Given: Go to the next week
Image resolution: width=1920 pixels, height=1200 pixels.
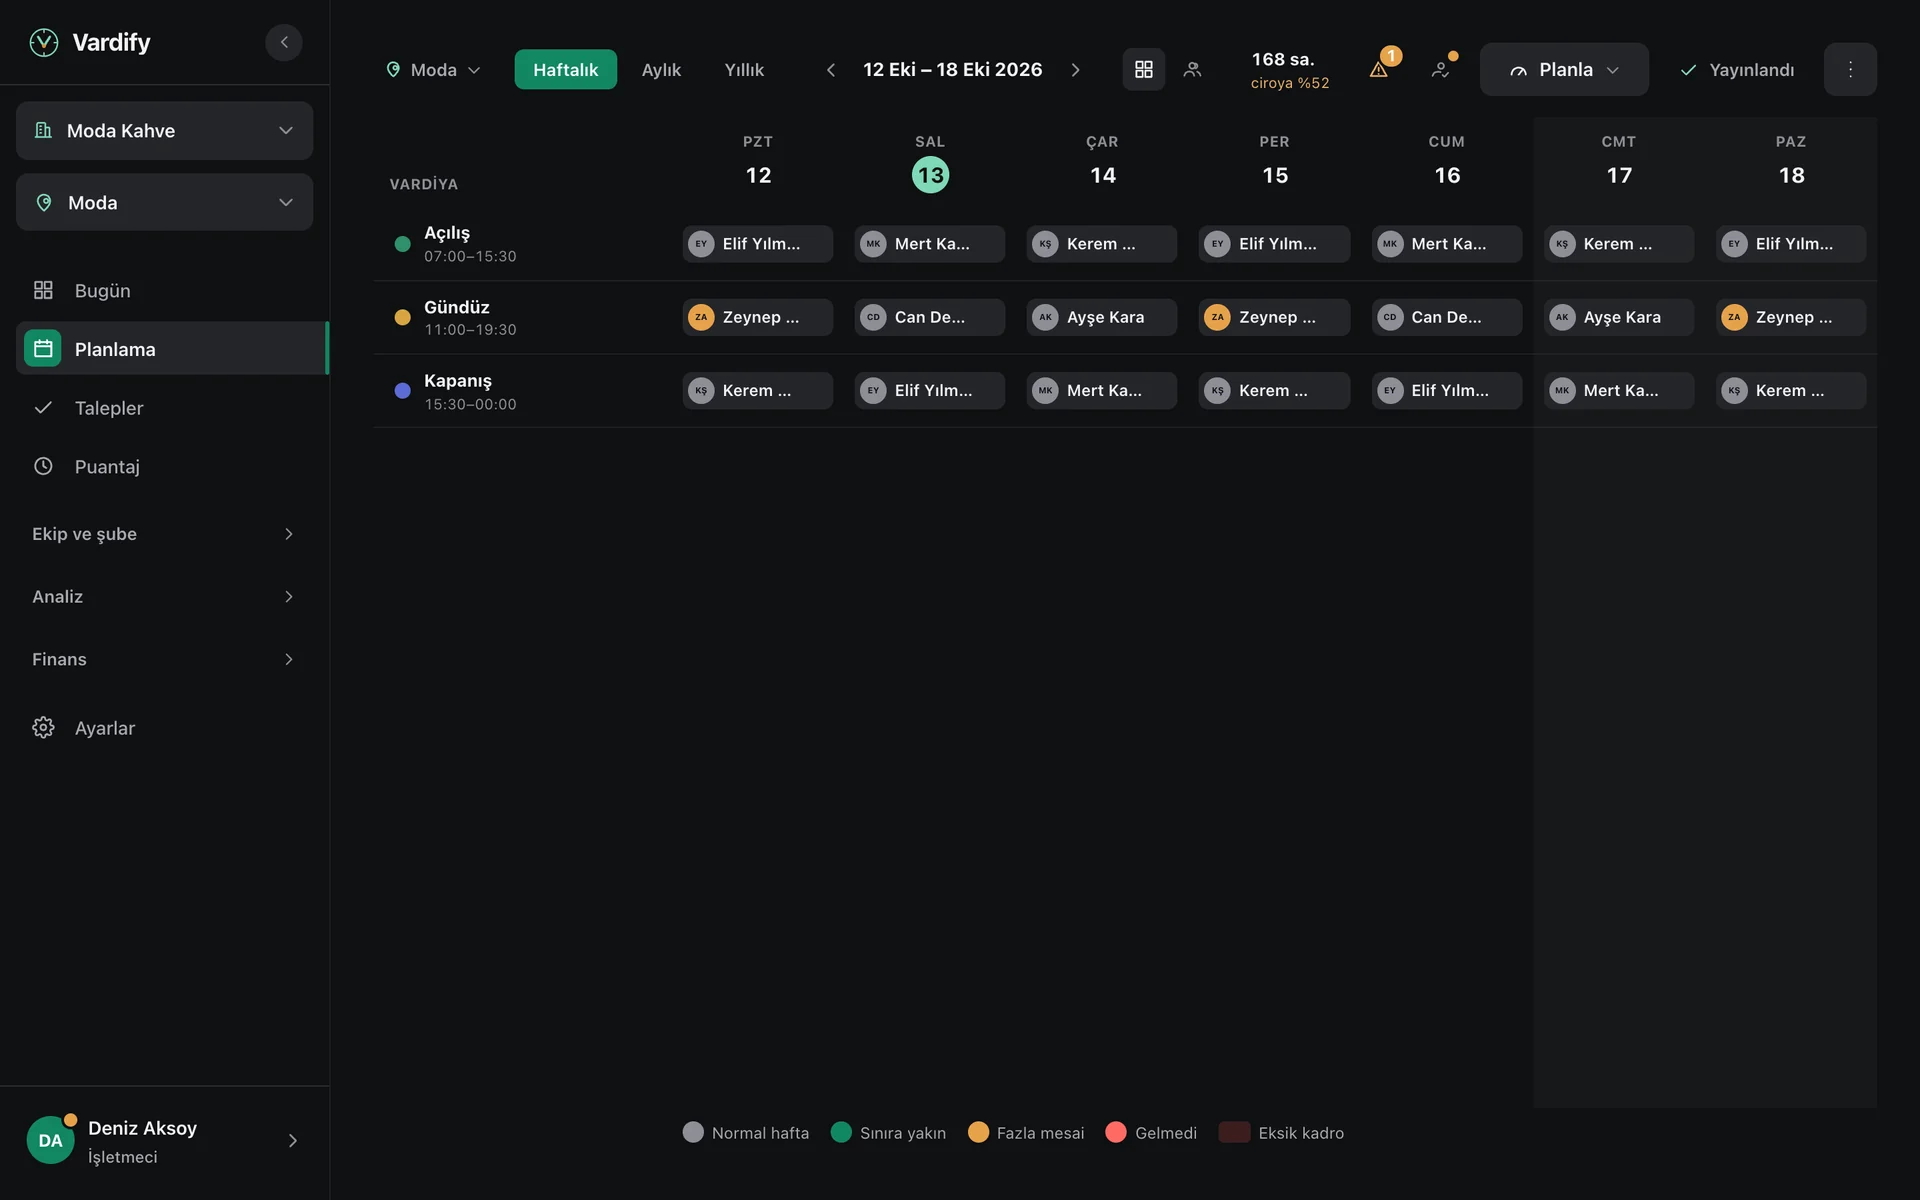Looking at the screenshot, I should tap(1075, 69).
